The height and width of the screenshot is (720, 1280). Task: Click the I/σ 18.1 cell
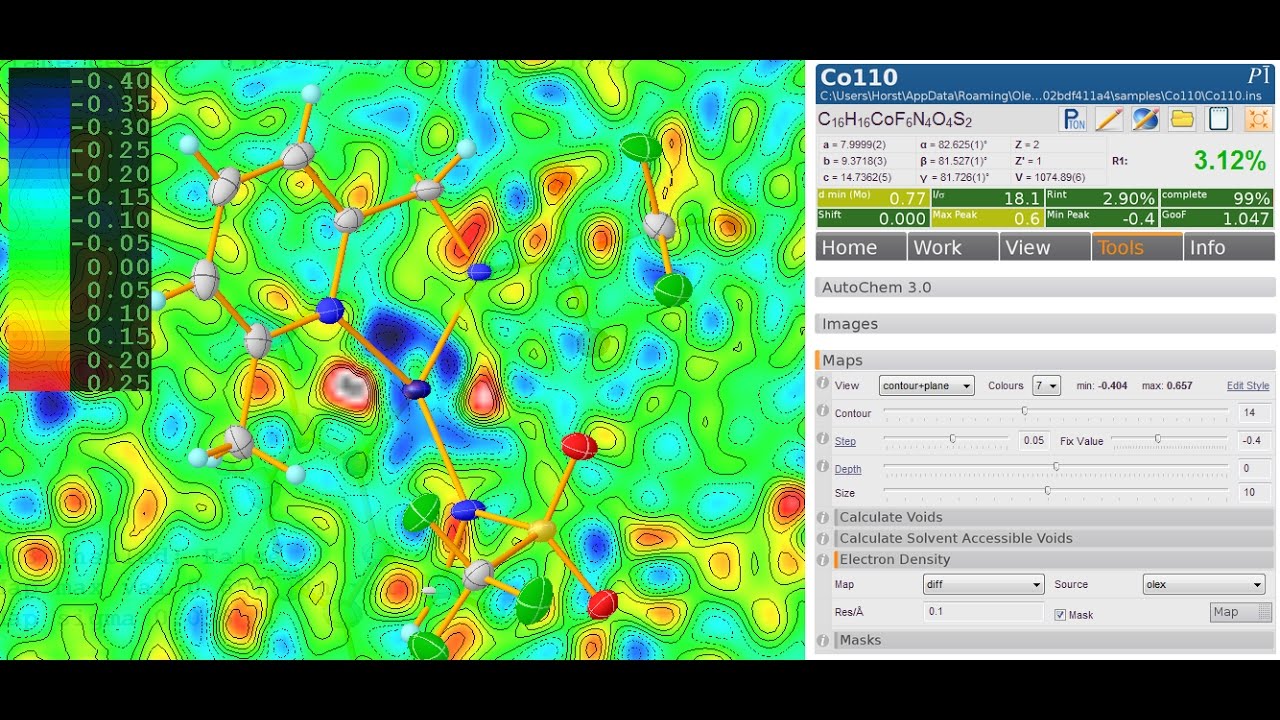coord(987,198)
